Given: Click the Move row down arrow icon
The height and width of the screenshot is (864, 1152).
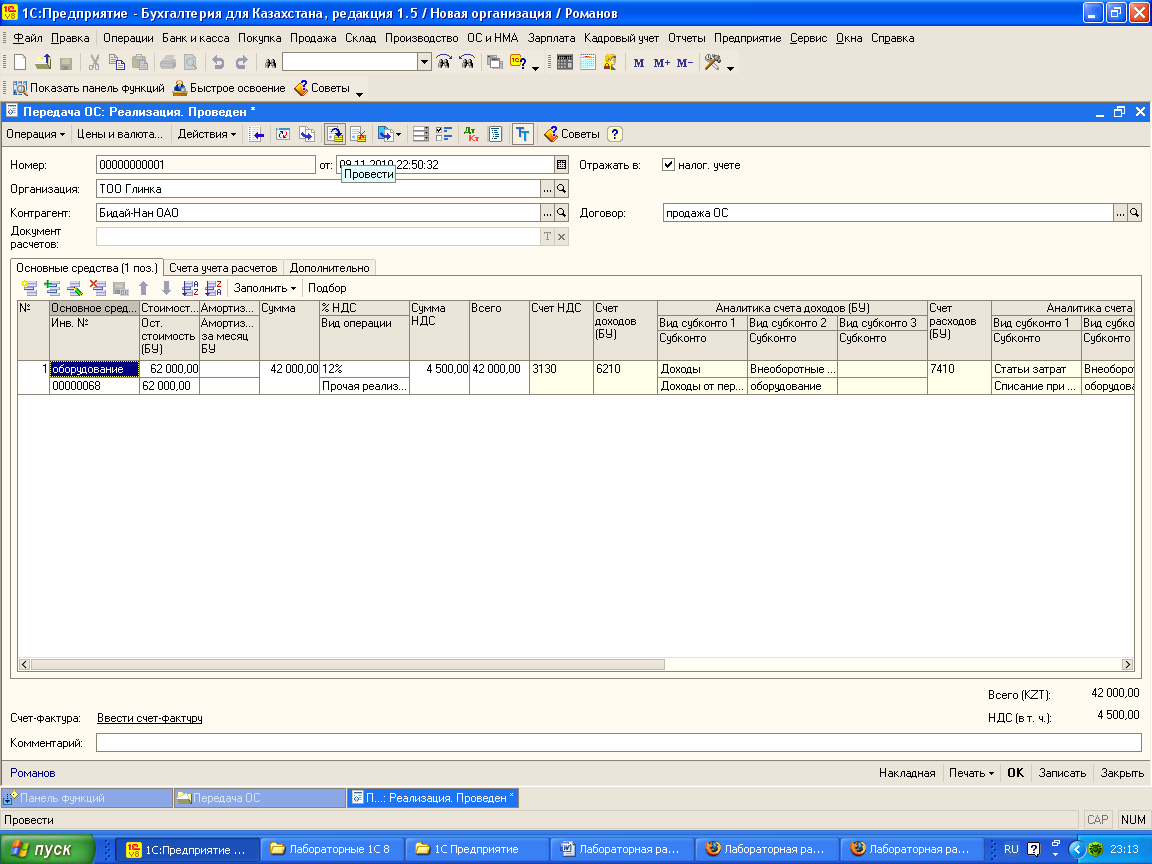Looking at the screenshot, I should [167, 288].
